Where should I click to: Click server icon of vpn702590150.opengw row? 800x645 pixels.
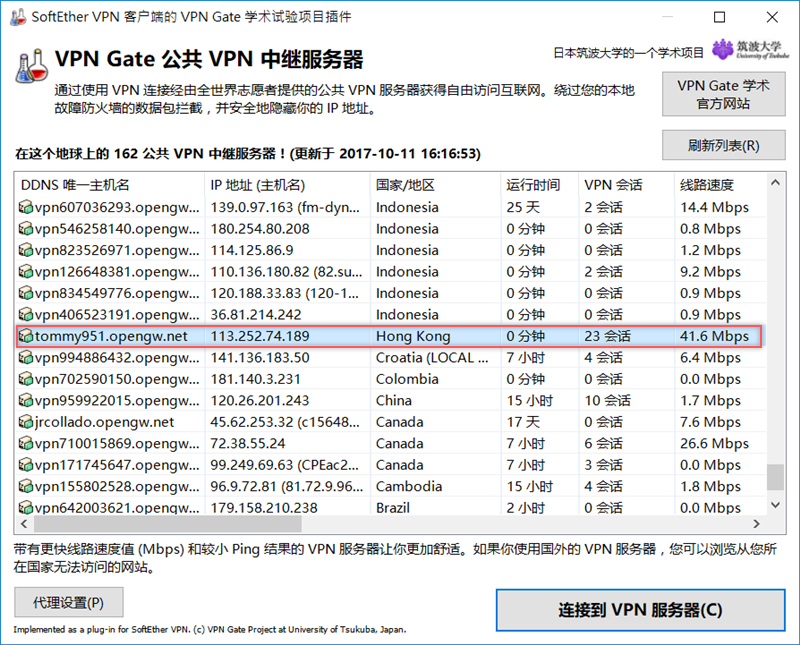coord(26,379)
